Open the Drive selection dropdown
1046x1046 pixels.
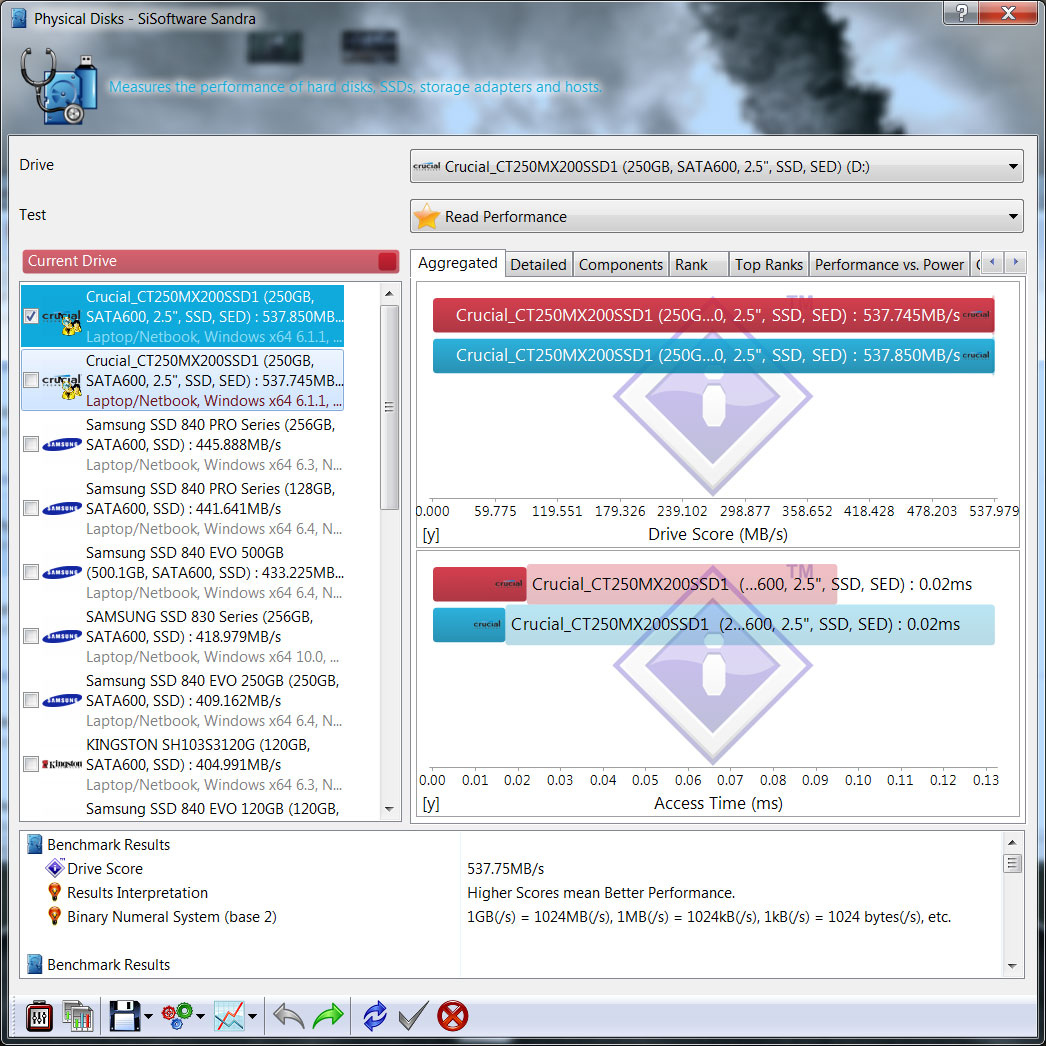716,166
